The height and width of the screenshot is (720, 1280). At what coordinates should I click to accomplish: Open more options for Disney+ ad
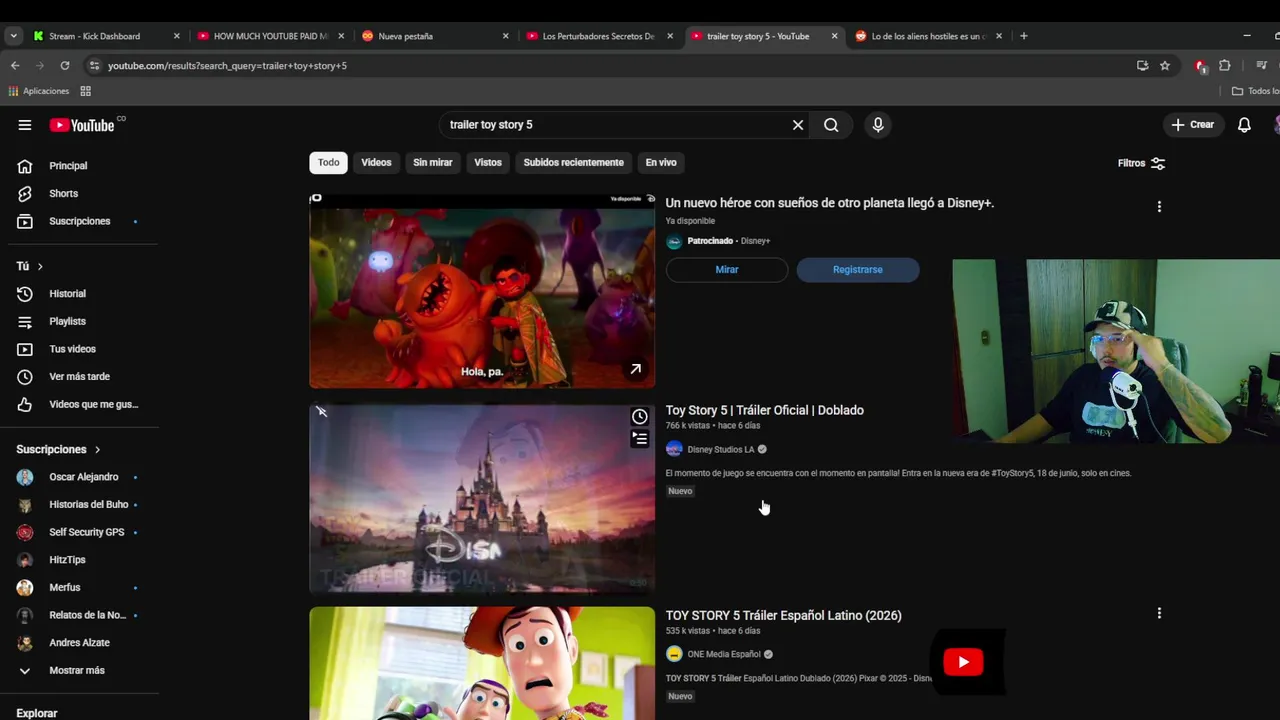click(1159, 207)
